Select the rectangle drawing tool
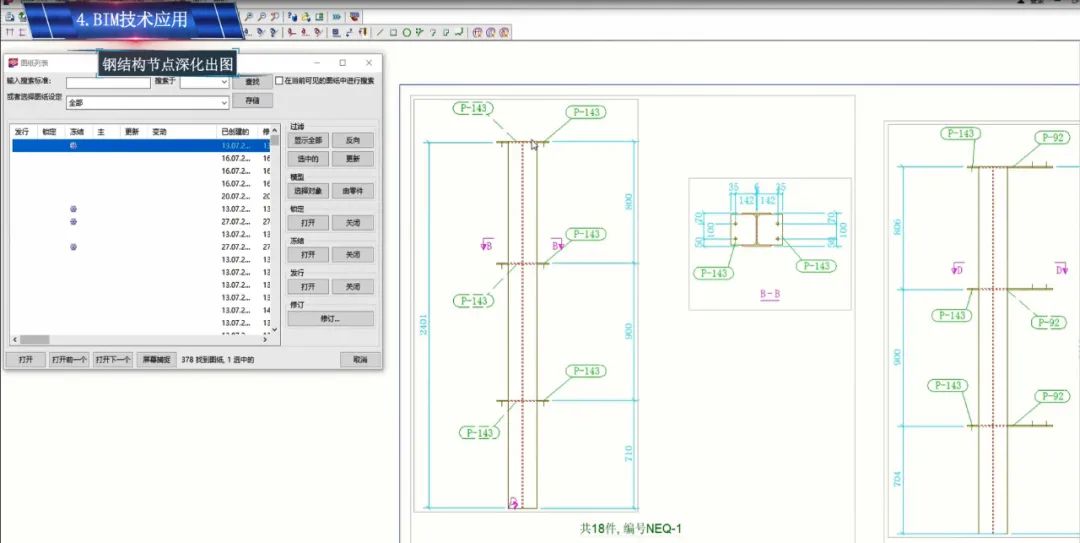Screen dimensions: 1080x543 [393, 32]
